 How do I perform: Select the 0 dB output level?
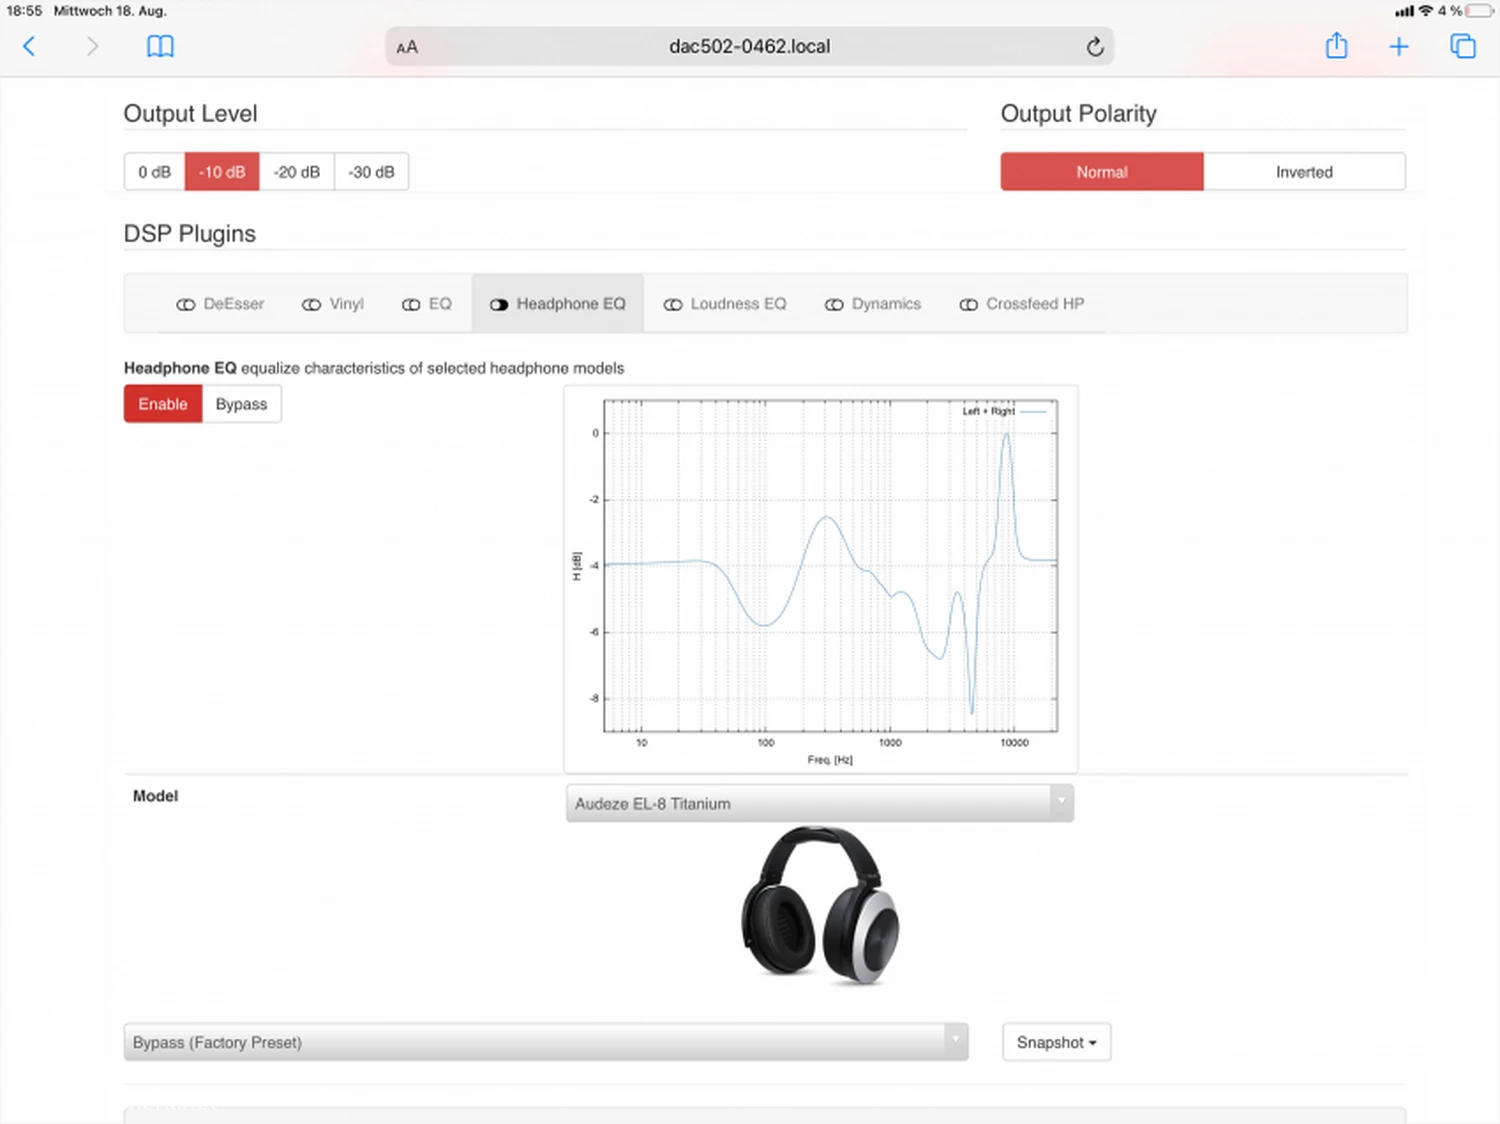pos(155,172)
